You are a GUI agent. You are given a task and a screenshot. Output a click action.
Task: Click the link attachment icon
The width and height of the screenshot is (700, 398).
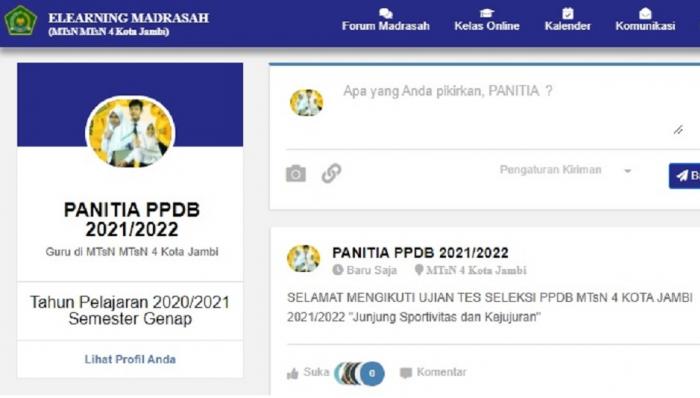(x=331, y=174)
